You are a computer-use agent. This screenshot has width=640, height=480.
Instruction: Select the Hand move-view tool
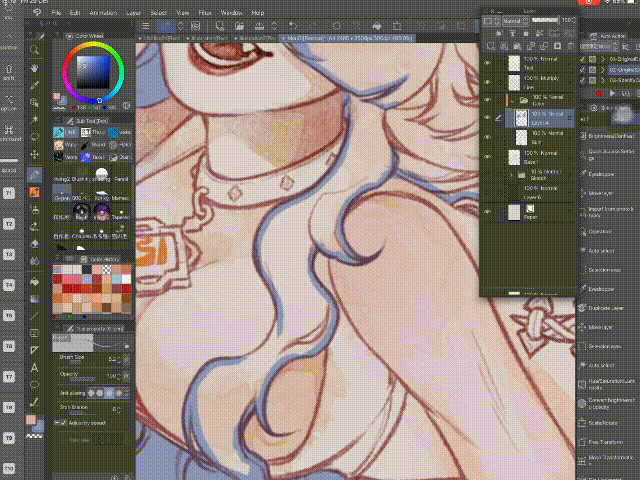34,68
